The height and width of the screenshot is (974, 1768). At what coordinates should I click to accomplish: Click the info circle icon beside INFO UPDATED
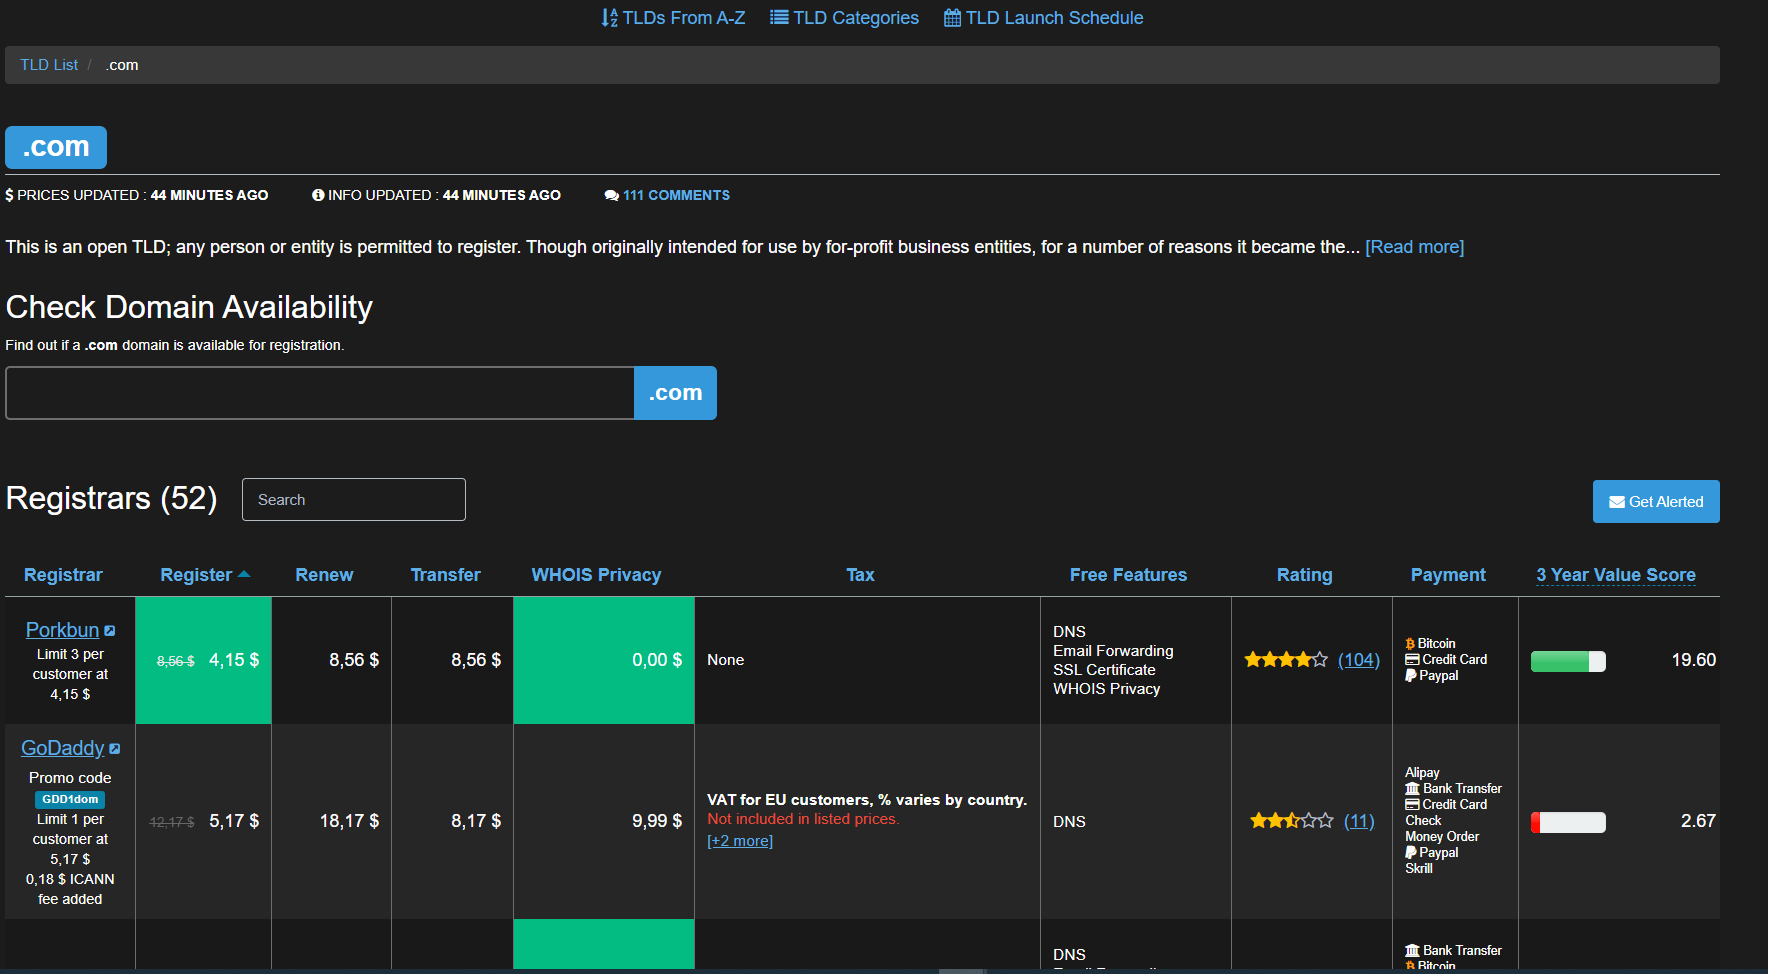pyautogui.click(x=318, y=195)
